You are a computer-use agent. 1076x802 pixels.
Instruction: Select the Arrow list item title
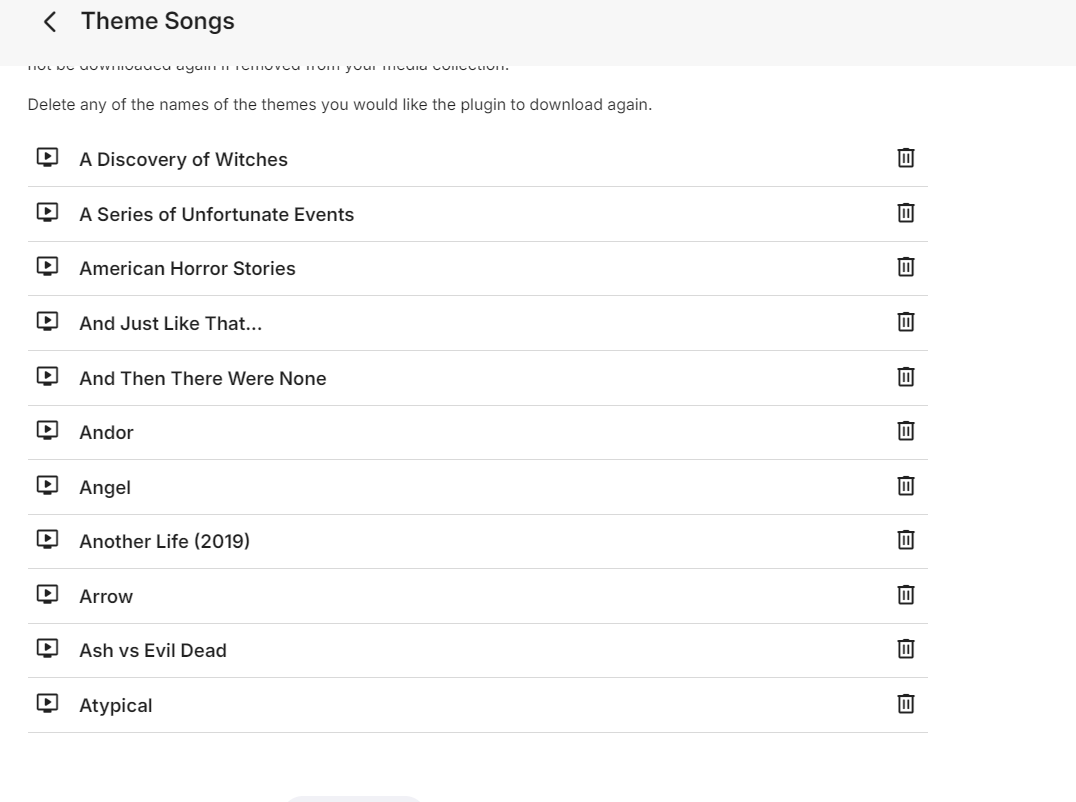click(106, 596)
